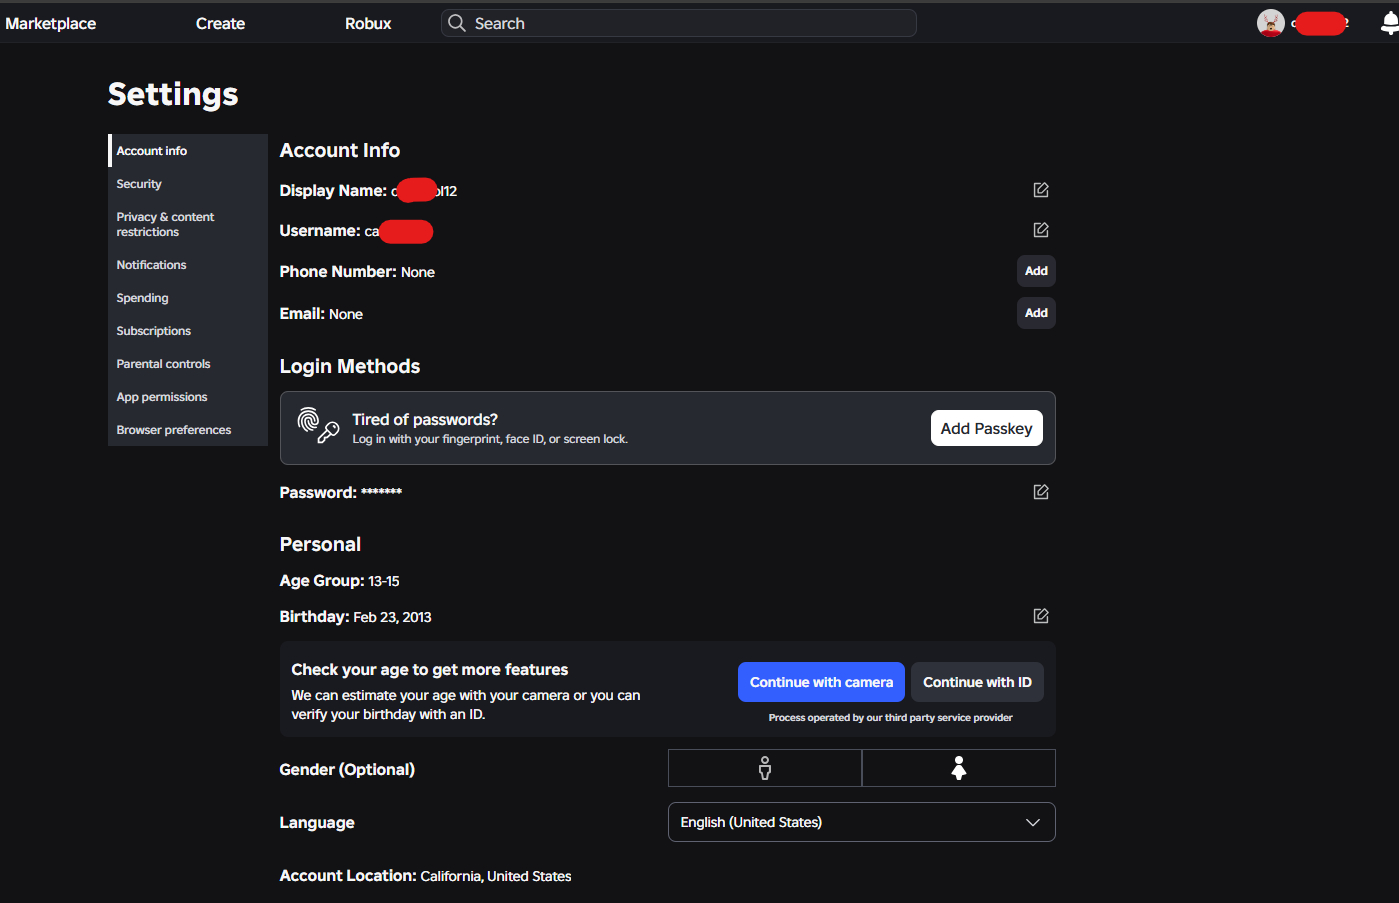The image size is (1399, 903).
Task: Click 'Check your age to get more features'
Action: coord(430,670)
